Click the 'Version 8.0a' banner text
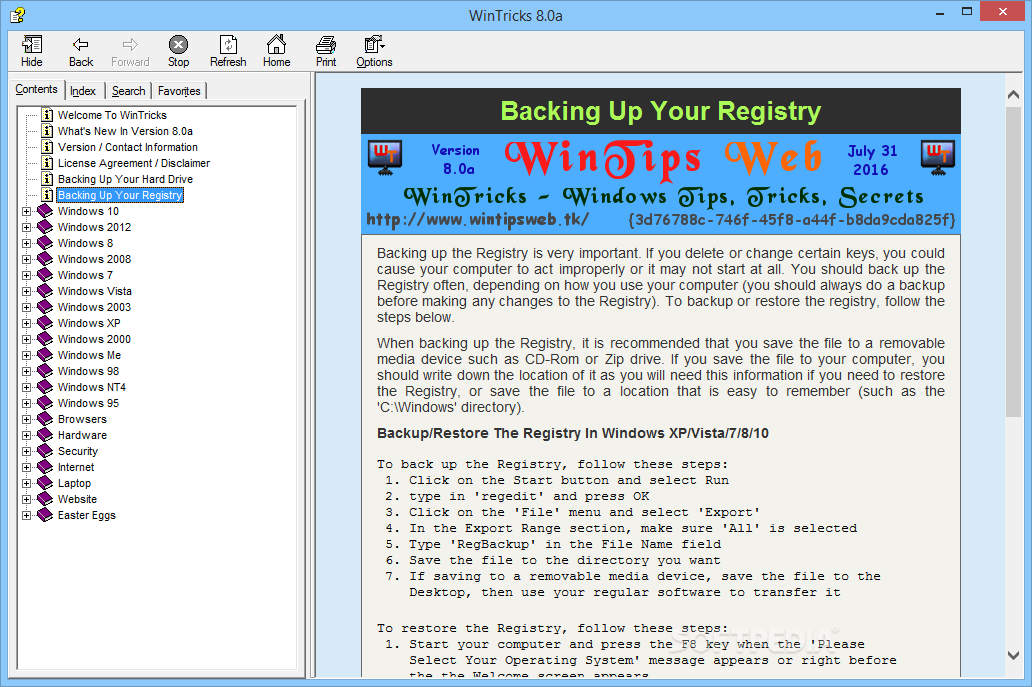The width and height of the screenshot is (1032, 687). click(x=455, y=159)
